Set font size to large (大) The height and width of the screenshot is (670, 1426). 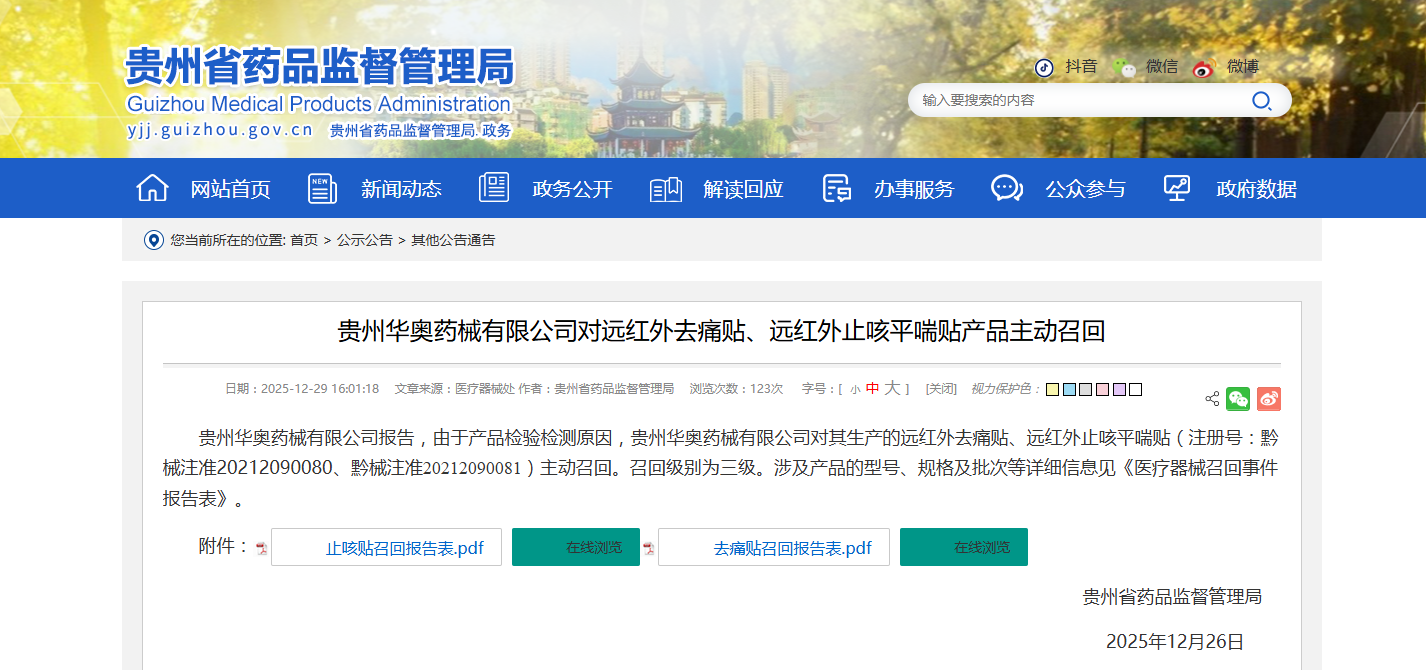pyautogui.click(x=891, y=389)
